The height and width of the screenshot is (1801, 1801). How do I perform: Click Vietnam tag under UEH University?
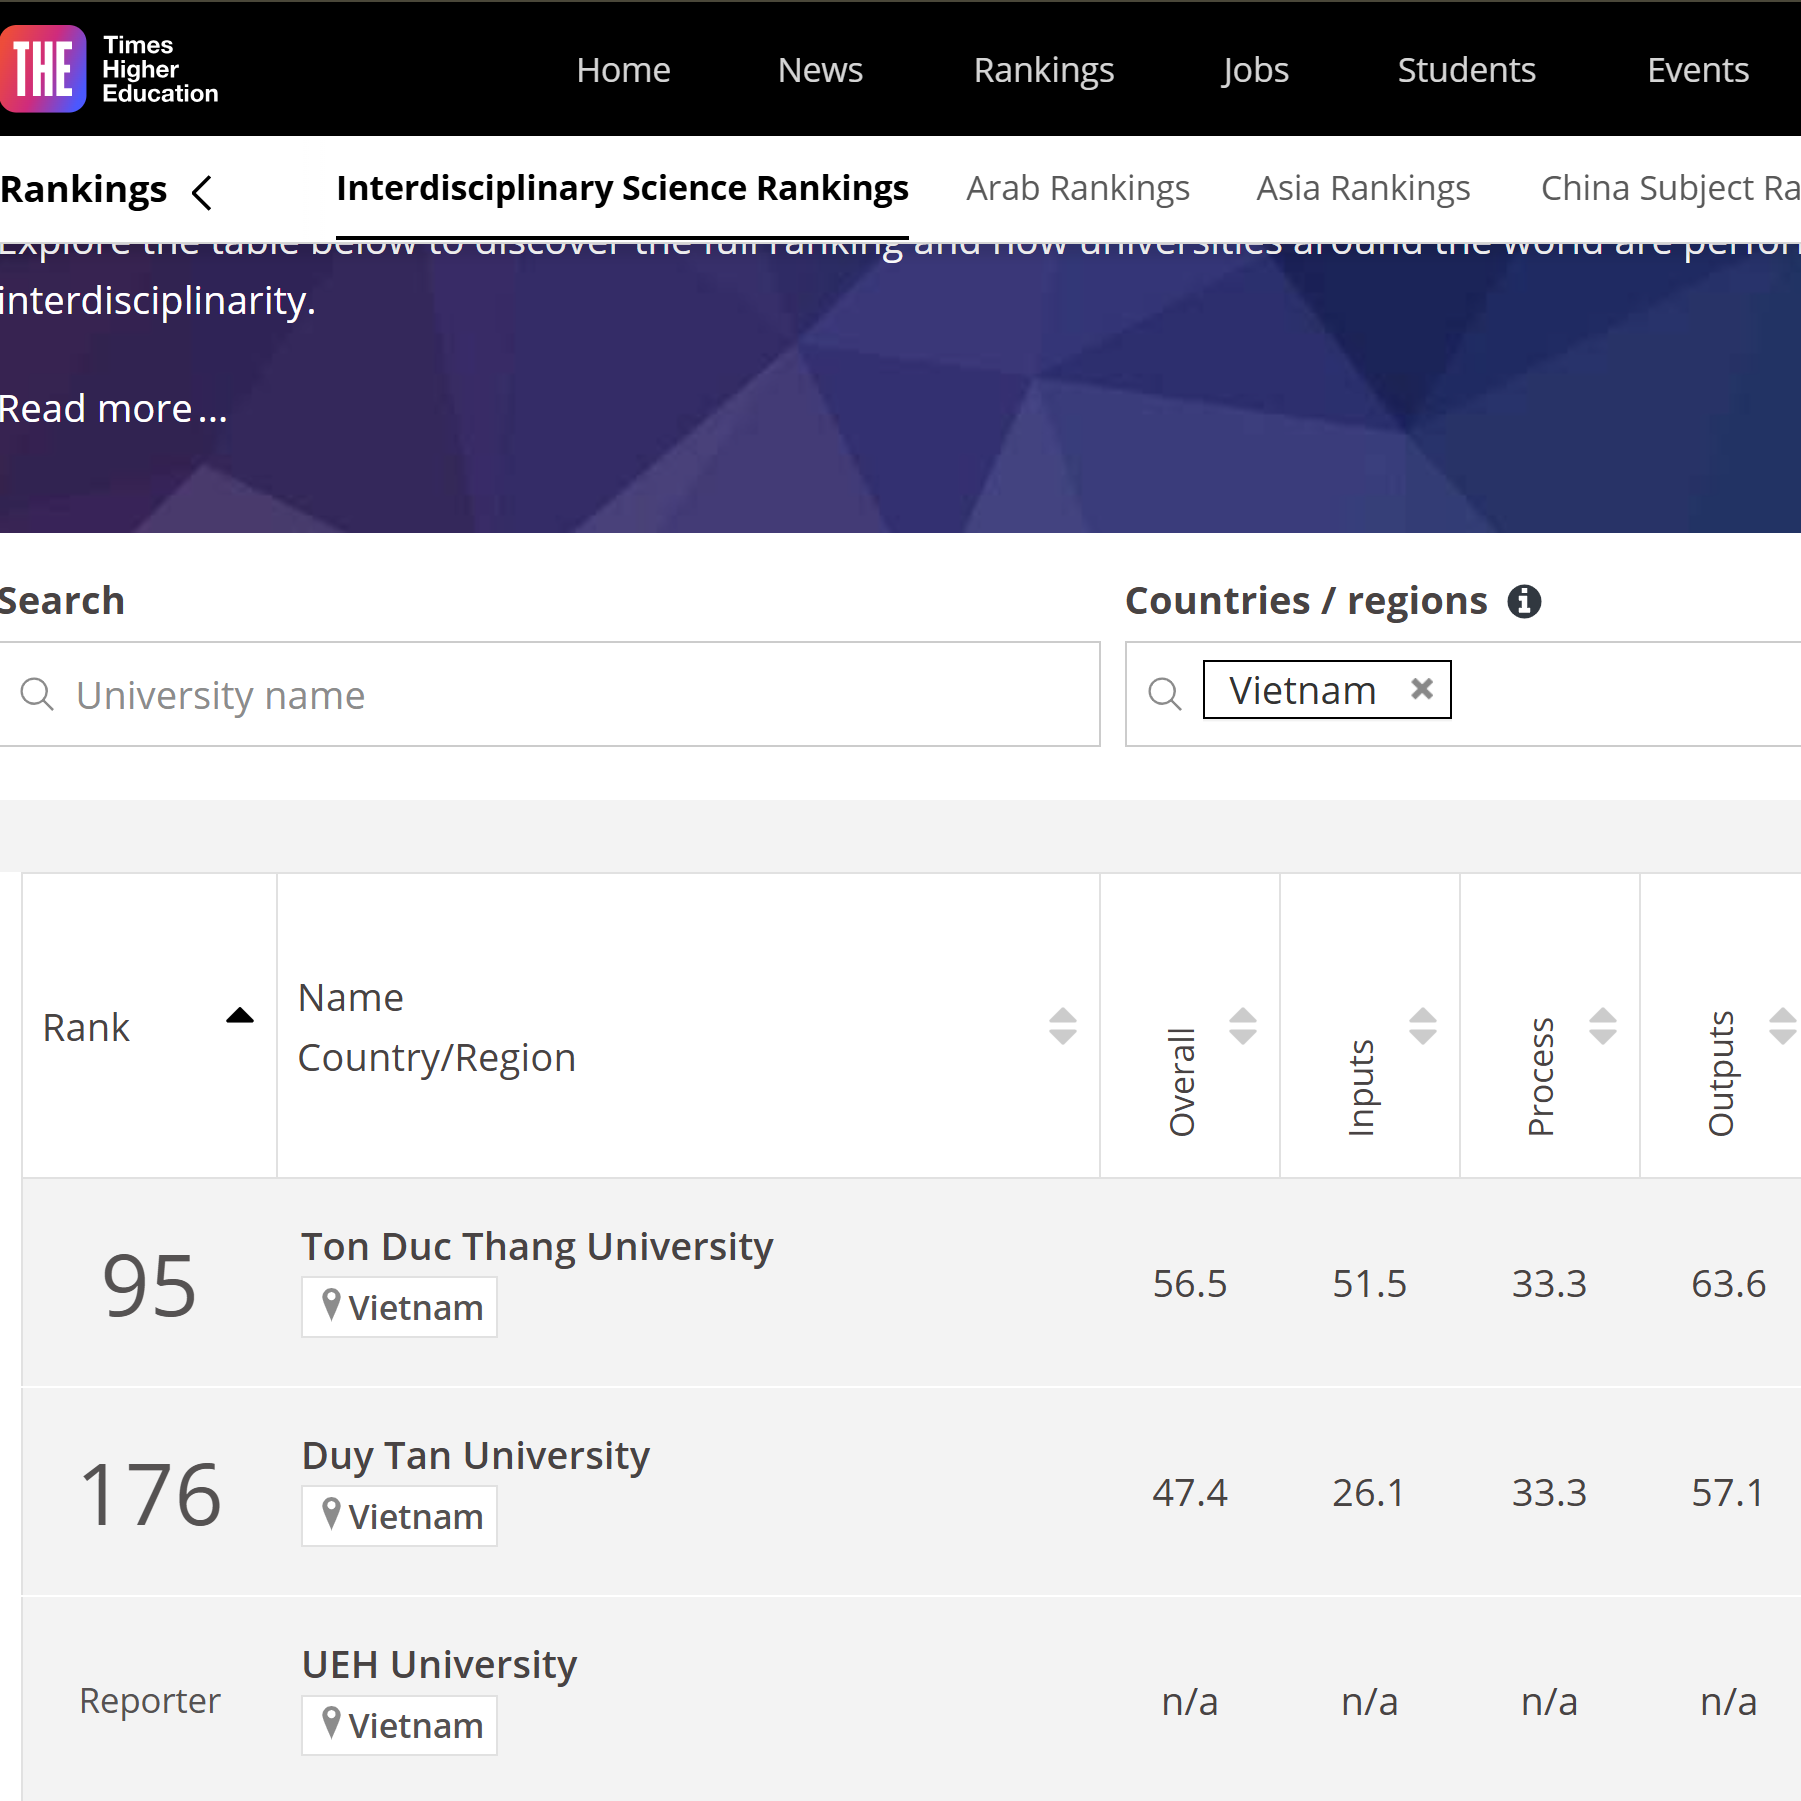(x=399, y=1725)
